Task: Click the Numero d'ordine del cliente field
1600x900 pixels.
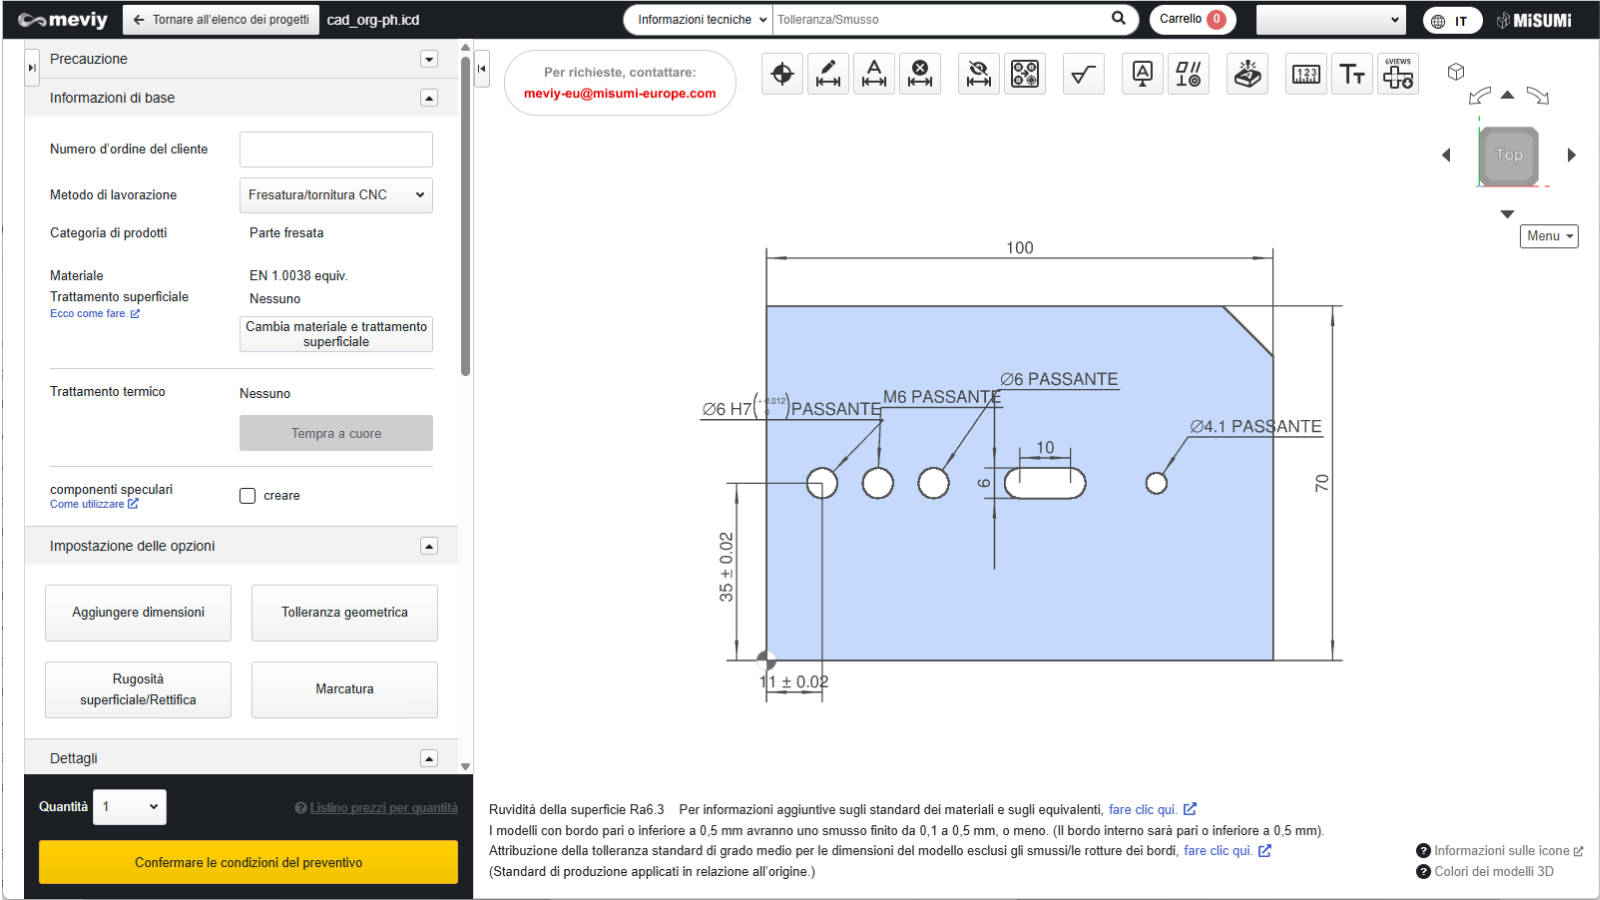Action: tap(336, 149)
